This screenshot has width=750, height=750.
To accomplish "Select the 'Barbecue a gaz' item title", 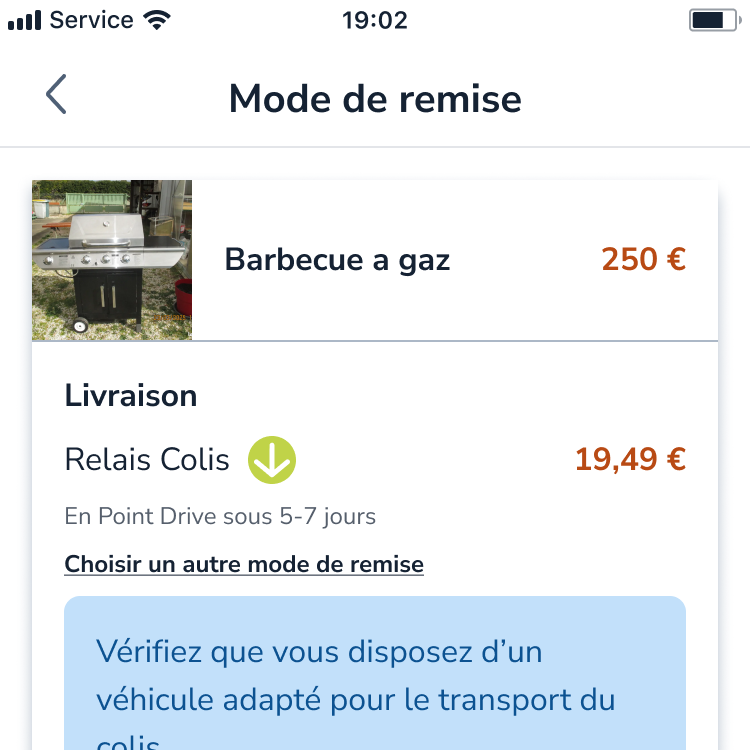I will [337, 260].
